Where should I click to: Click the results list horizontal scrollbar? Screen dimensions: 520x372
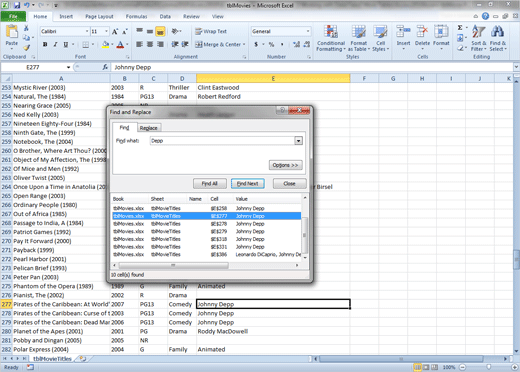pyautogui.click(x=173, y=265)
